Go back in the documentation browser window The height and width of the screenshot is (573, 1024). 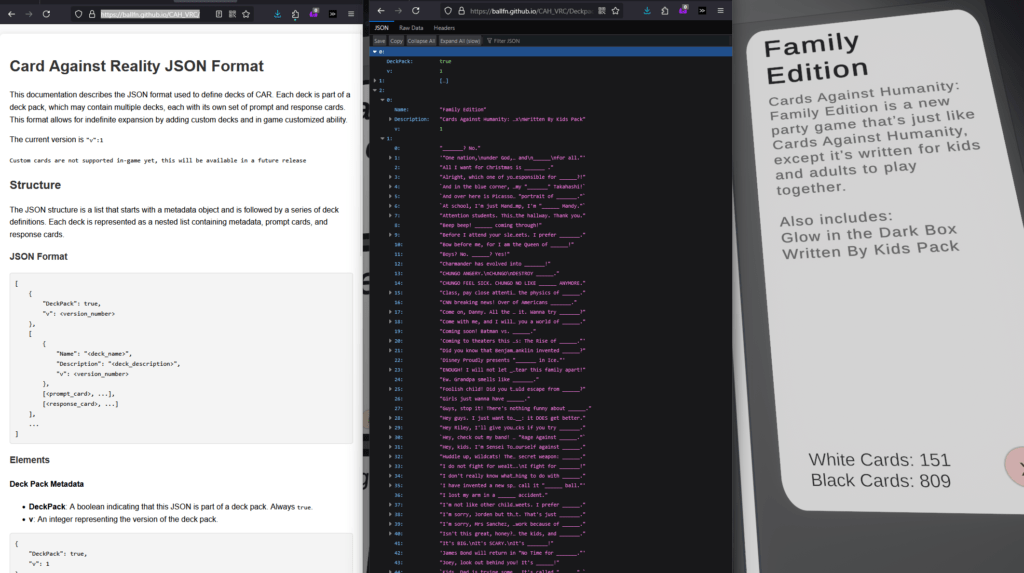(x=11, y=15)
